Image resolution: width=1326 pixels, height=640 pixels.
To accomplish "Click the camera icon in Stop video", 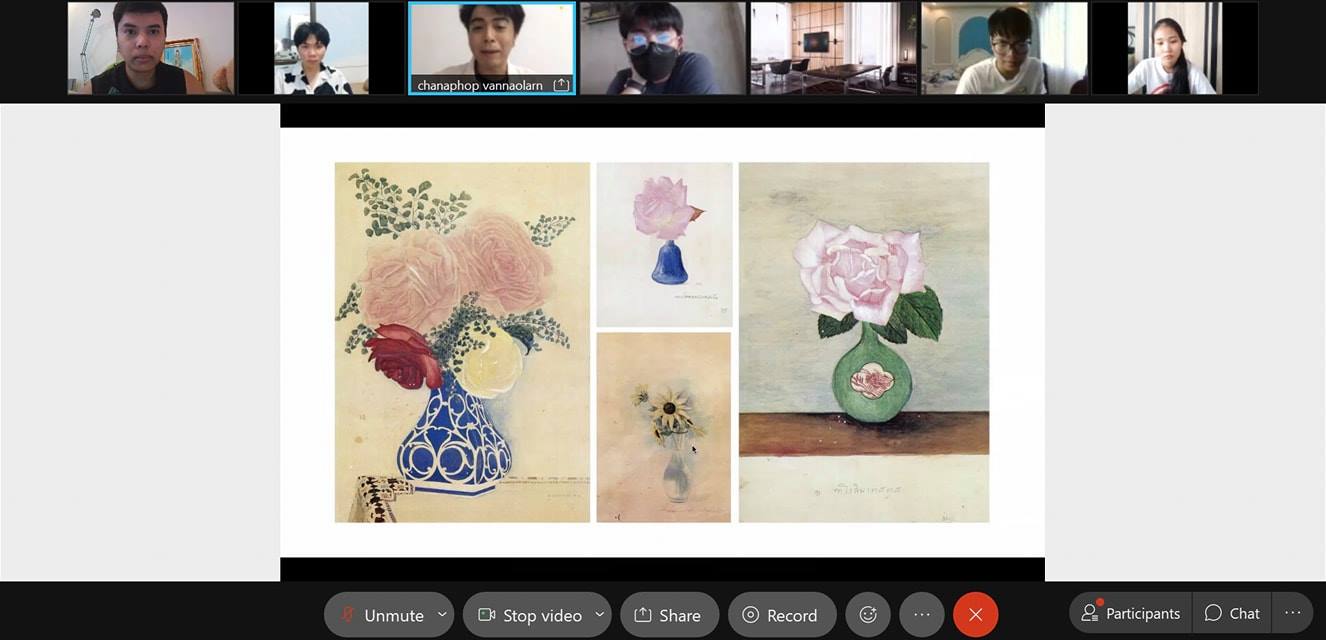I will pos(487,615).
